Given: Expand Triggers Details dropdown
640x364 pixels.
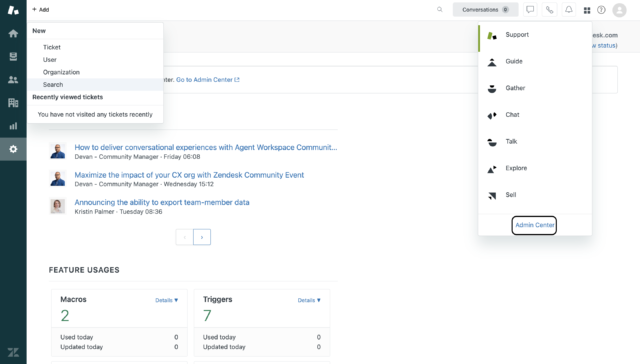Looking at the screenshot, I should coord(309,300).
